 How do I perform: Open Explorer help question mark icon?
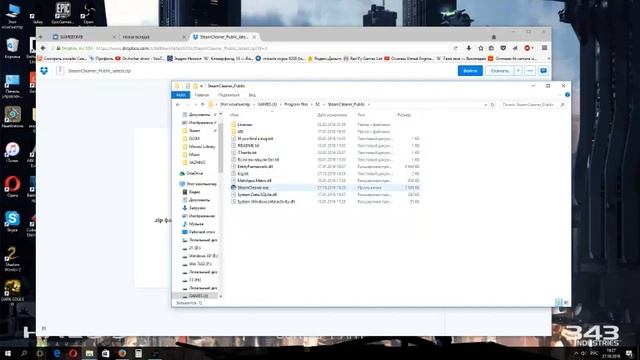[x=567, y=95]
